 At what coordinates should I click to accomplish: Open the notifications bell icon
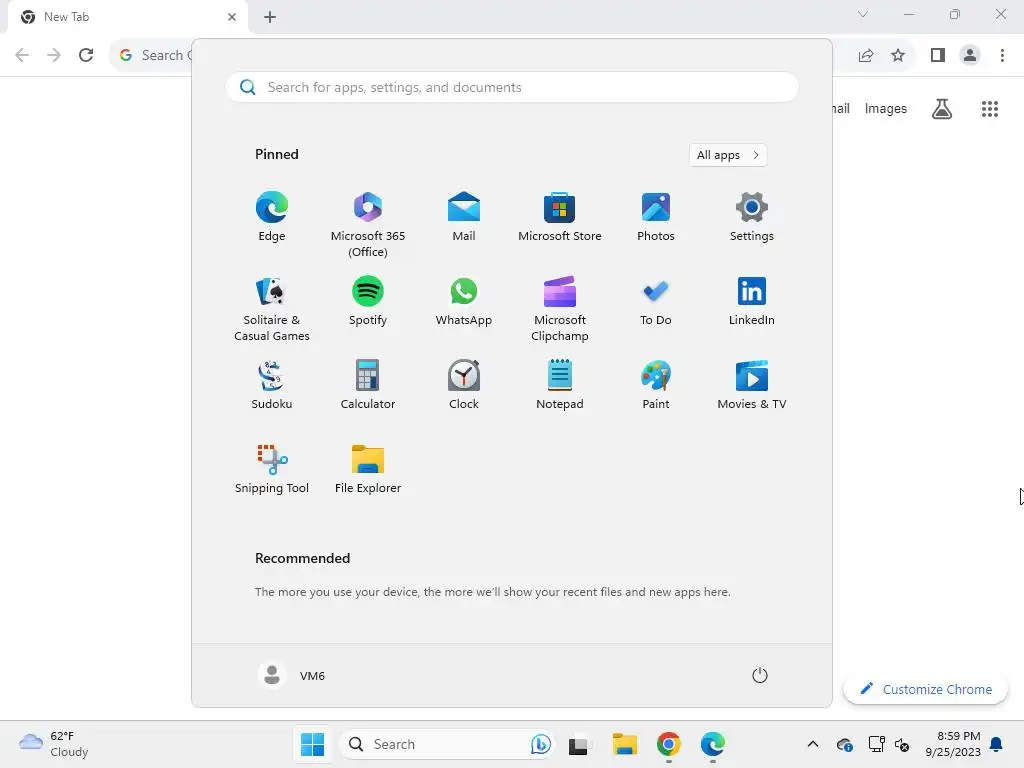click(997, 744)
